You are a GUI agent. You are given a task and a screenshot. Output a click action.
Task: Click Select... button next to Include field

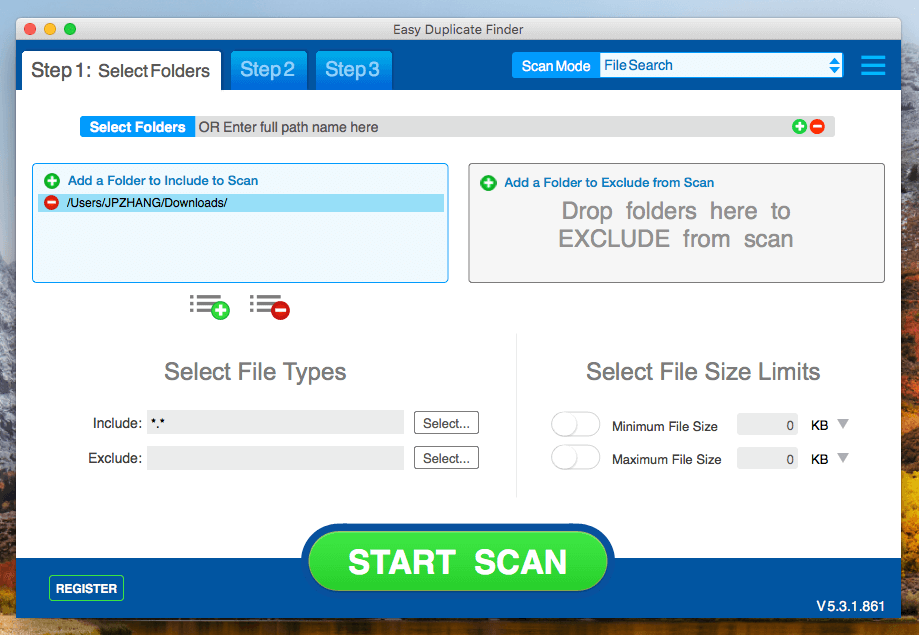tap(446, 423)
